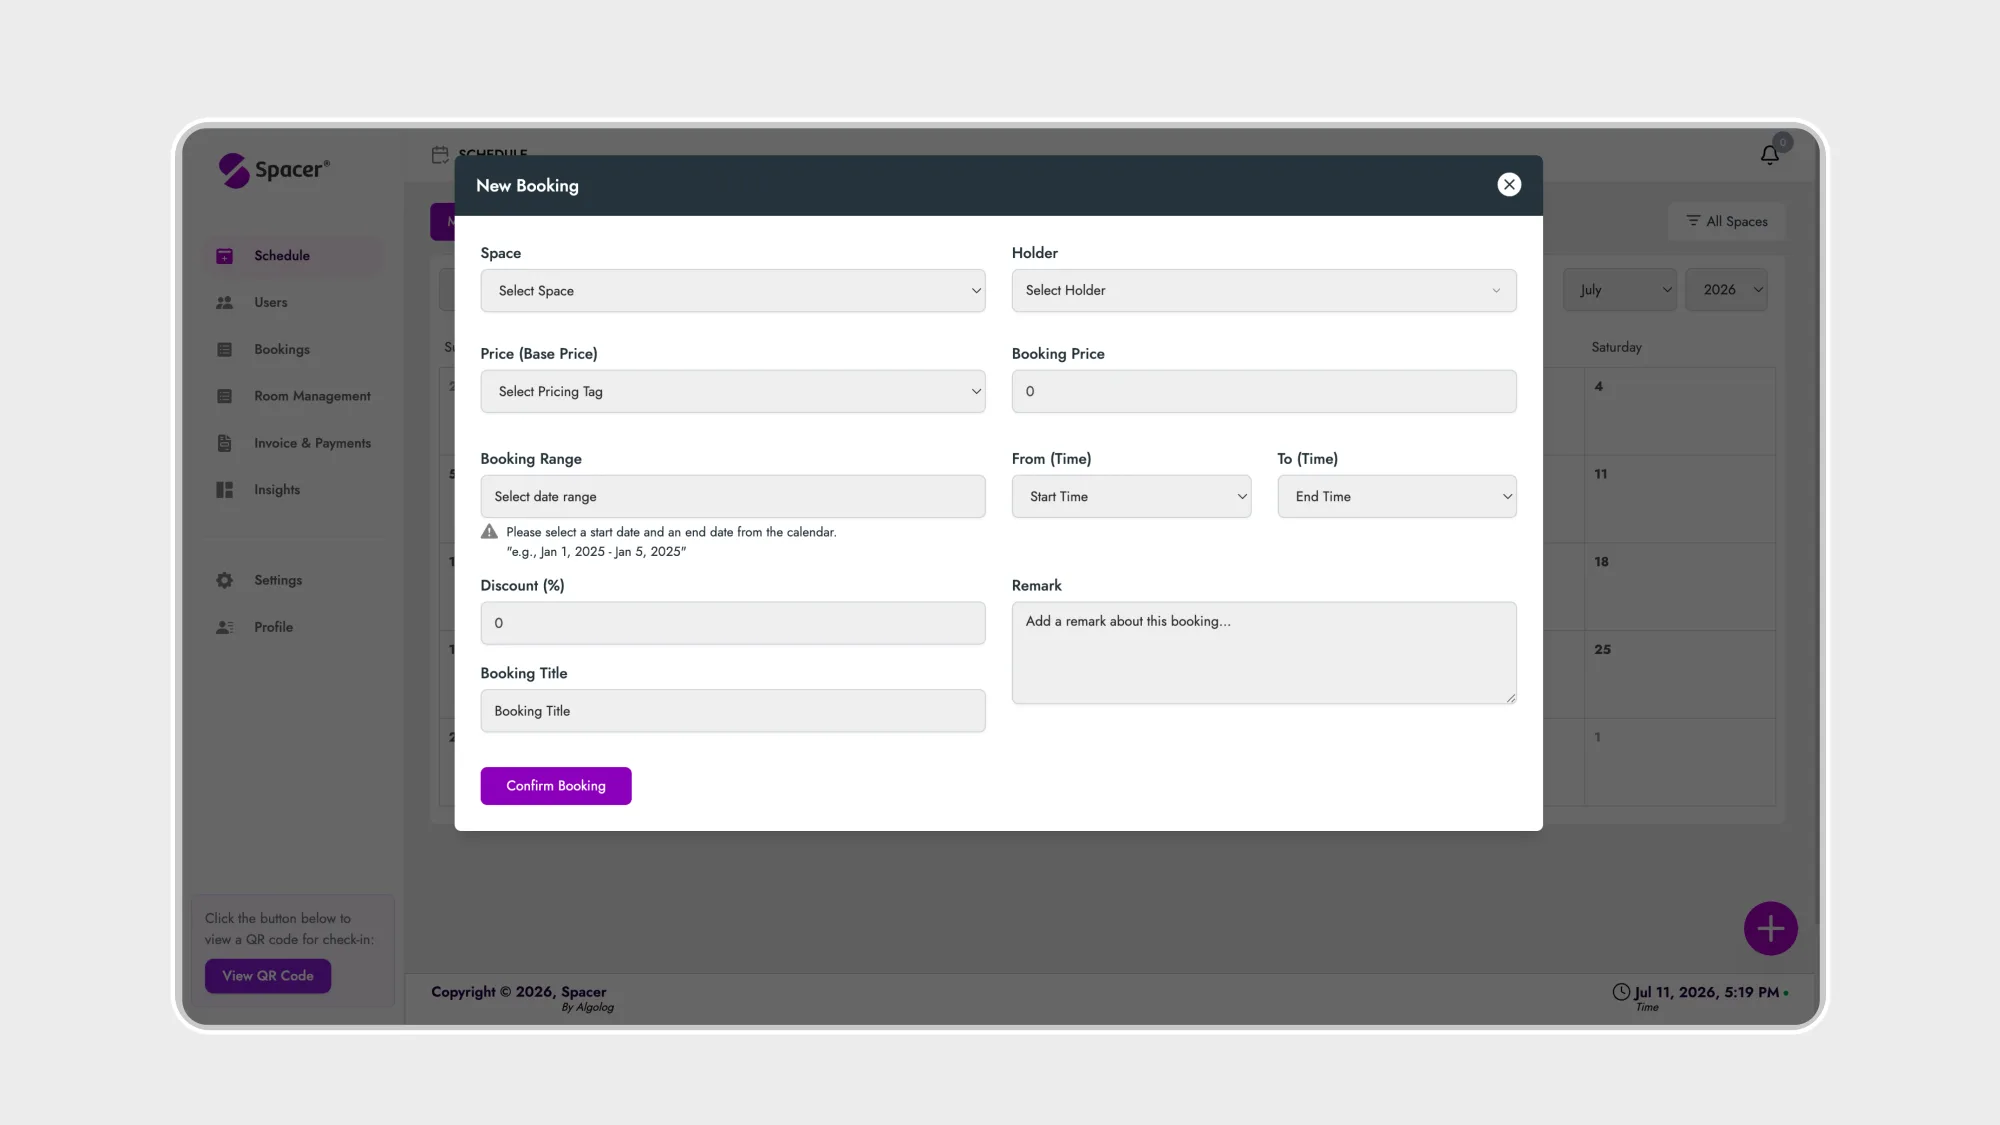Click the Bookings sidebar icon
The image size is (2000, 1125).
pos(225,349)
